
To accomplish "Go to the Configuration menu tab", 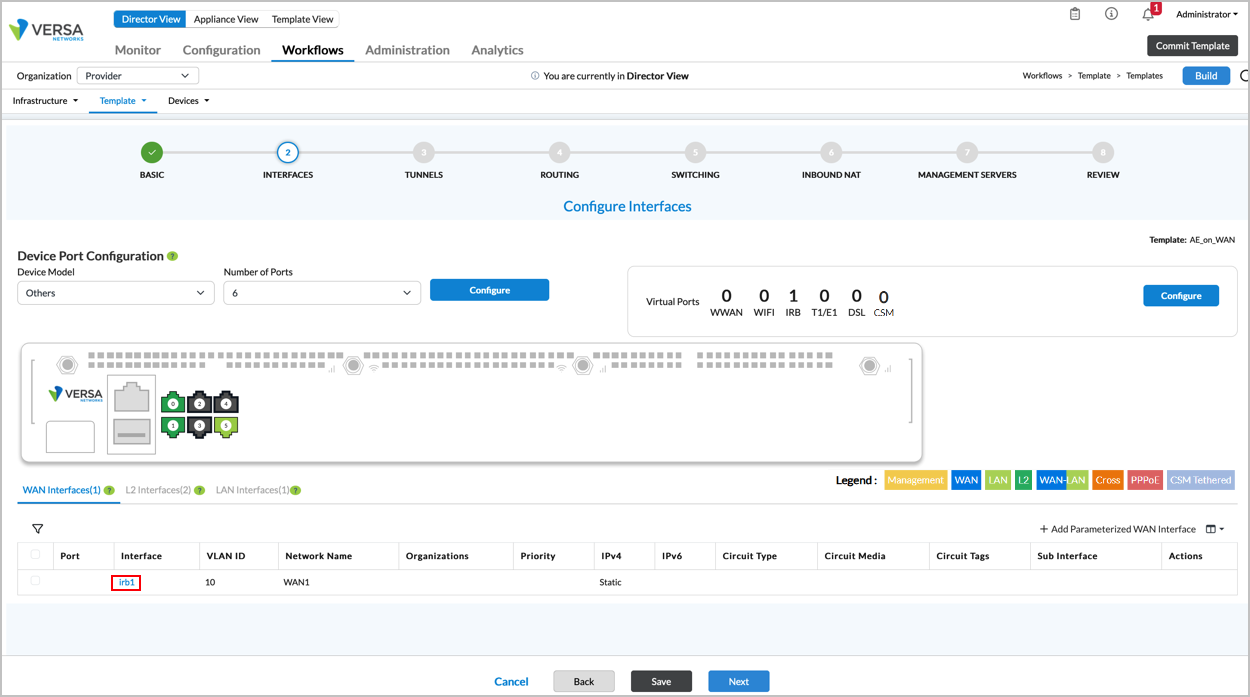I will click(221, 50).
